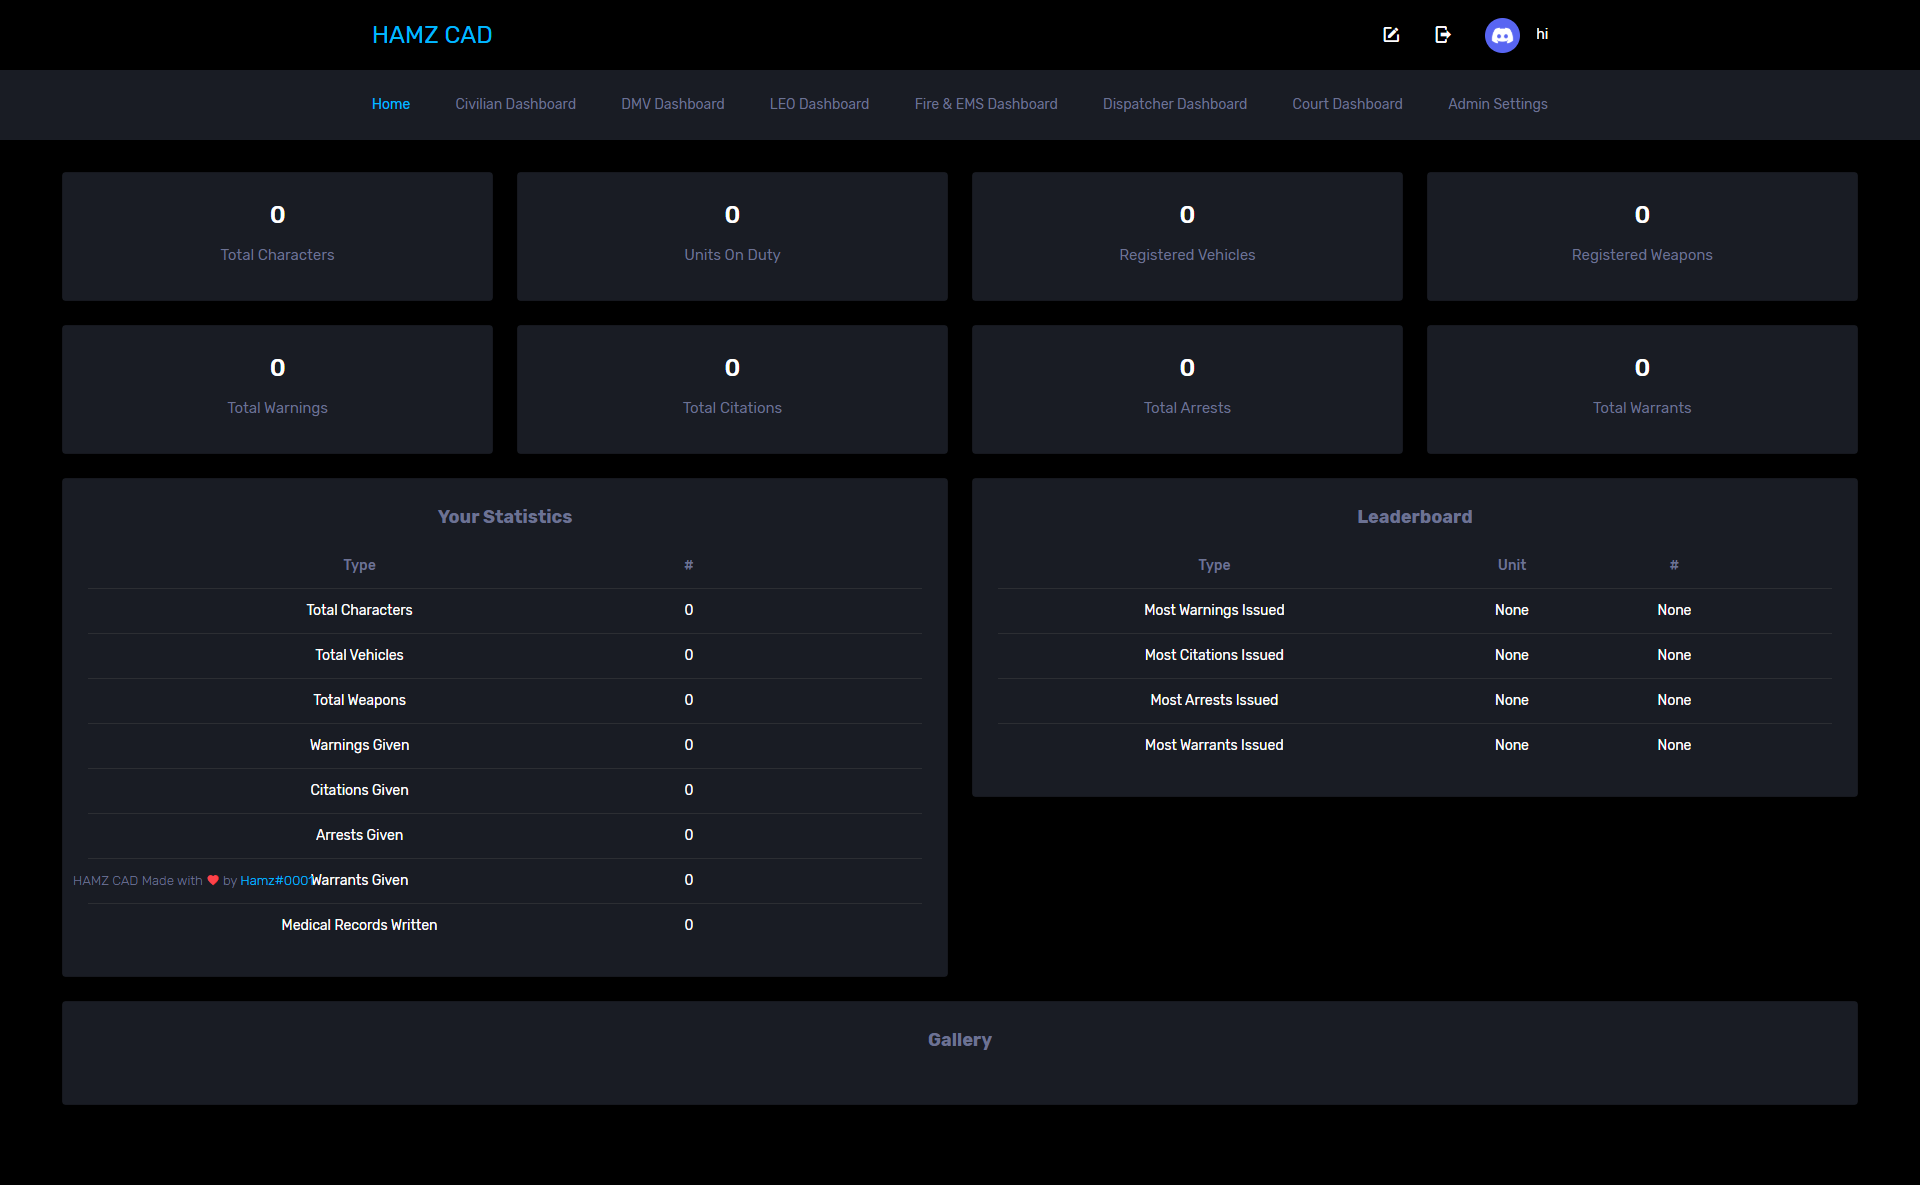This screenshot has width=1920, height=1185.
Task: Click the Registered Vehicles stat card
Action: tap(1187, 236)
